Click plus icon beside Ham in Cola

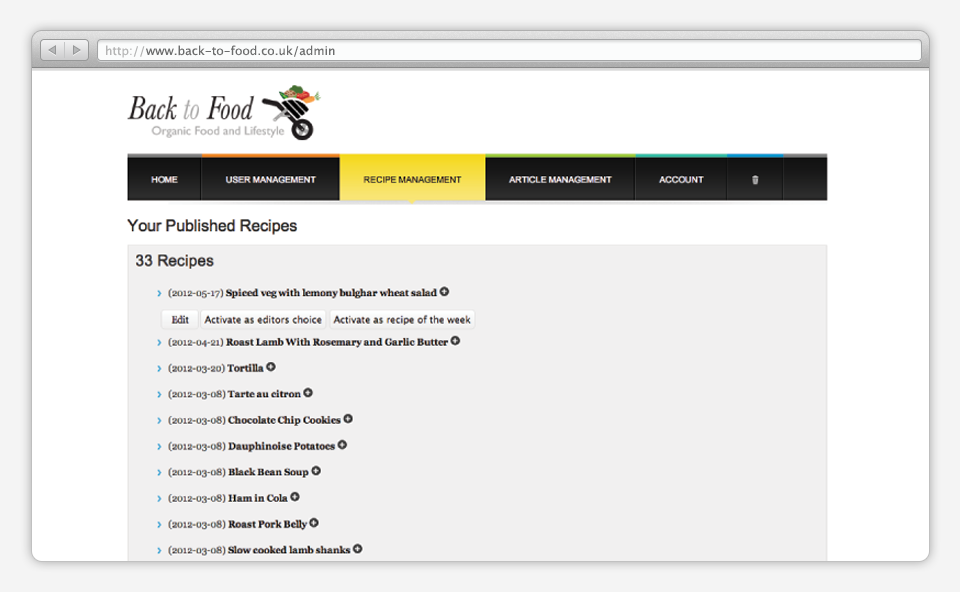click(x=295, y=497)
